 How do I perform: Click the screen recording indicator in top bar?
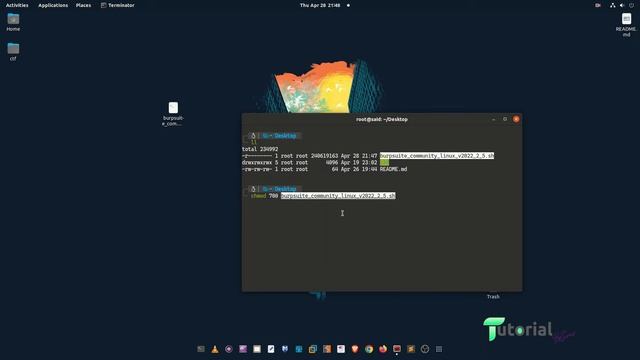pyautogui.click(x=598, y=5)
